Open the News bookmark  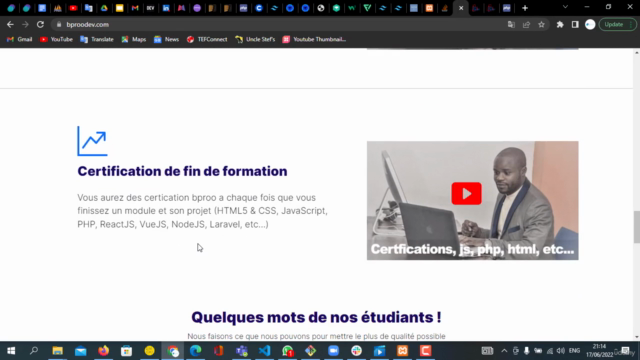(167, 39)
